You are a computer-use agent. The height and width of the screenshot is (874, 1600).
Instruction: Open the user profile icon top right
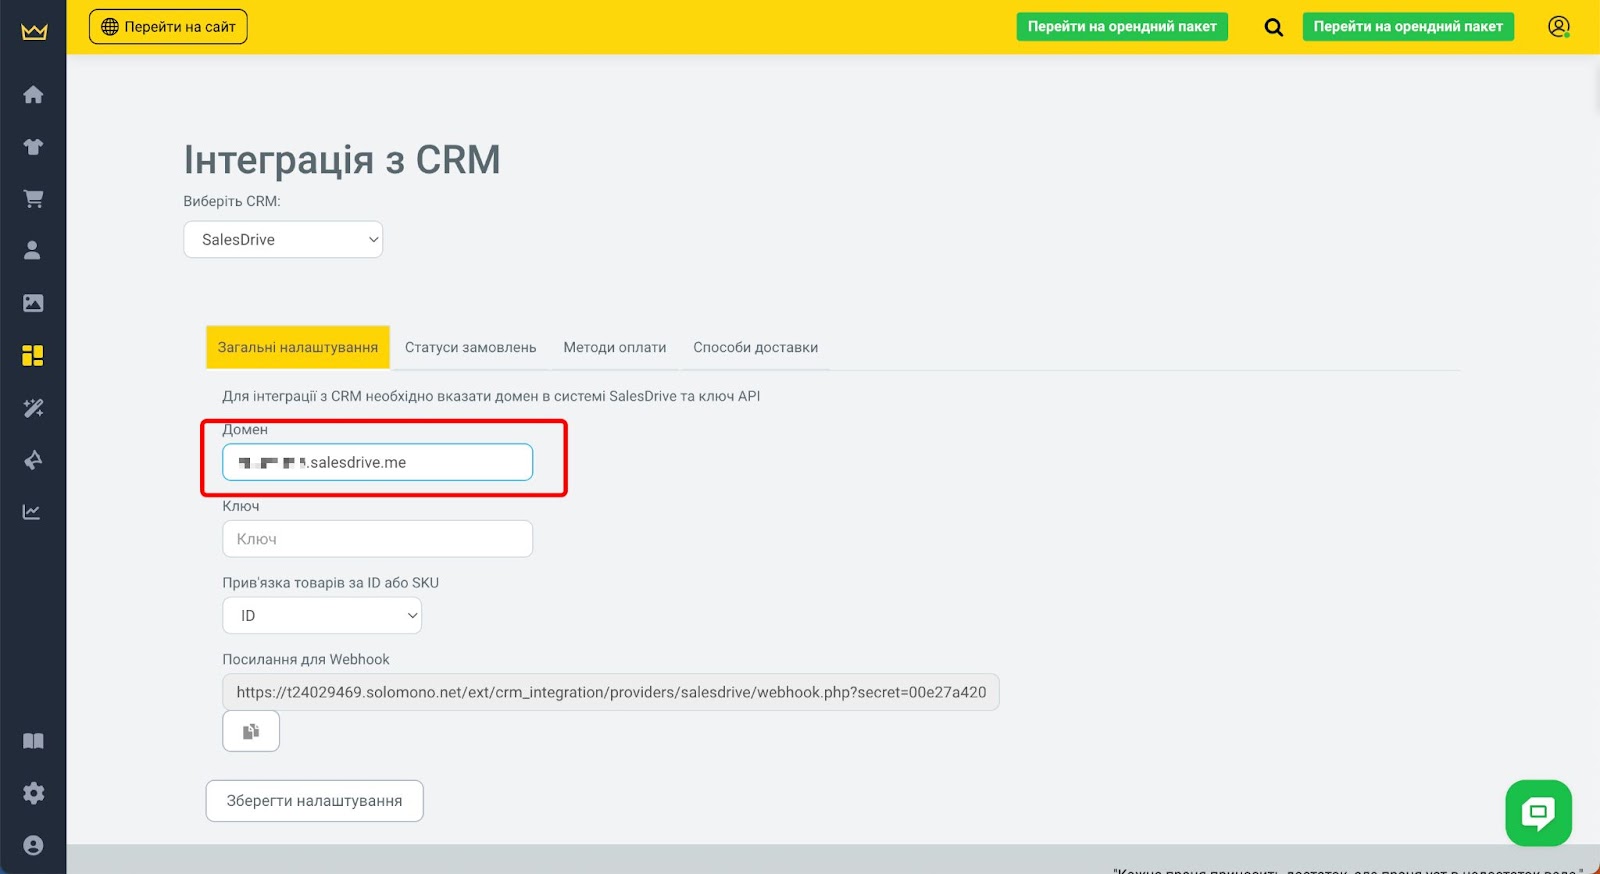pyautogui.click(x=1558, y=27)
